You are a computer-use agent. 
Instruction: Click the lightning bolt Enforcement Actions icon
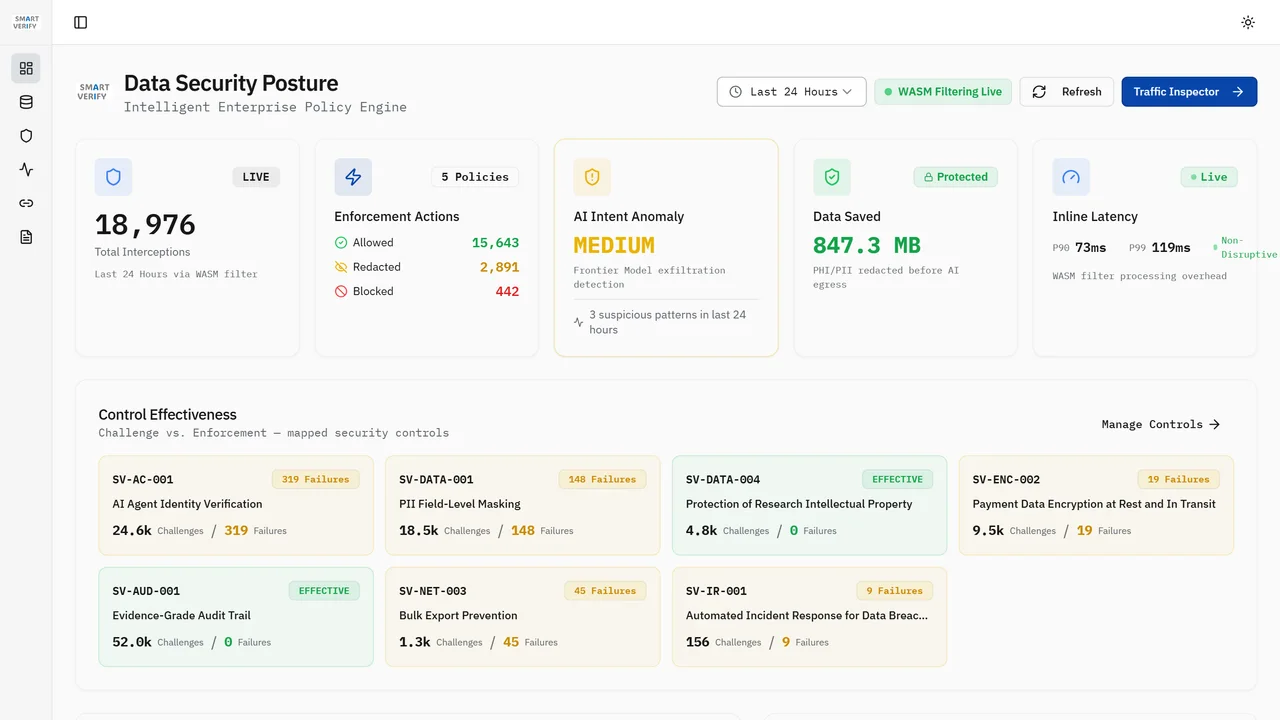[x=353, y=177]
